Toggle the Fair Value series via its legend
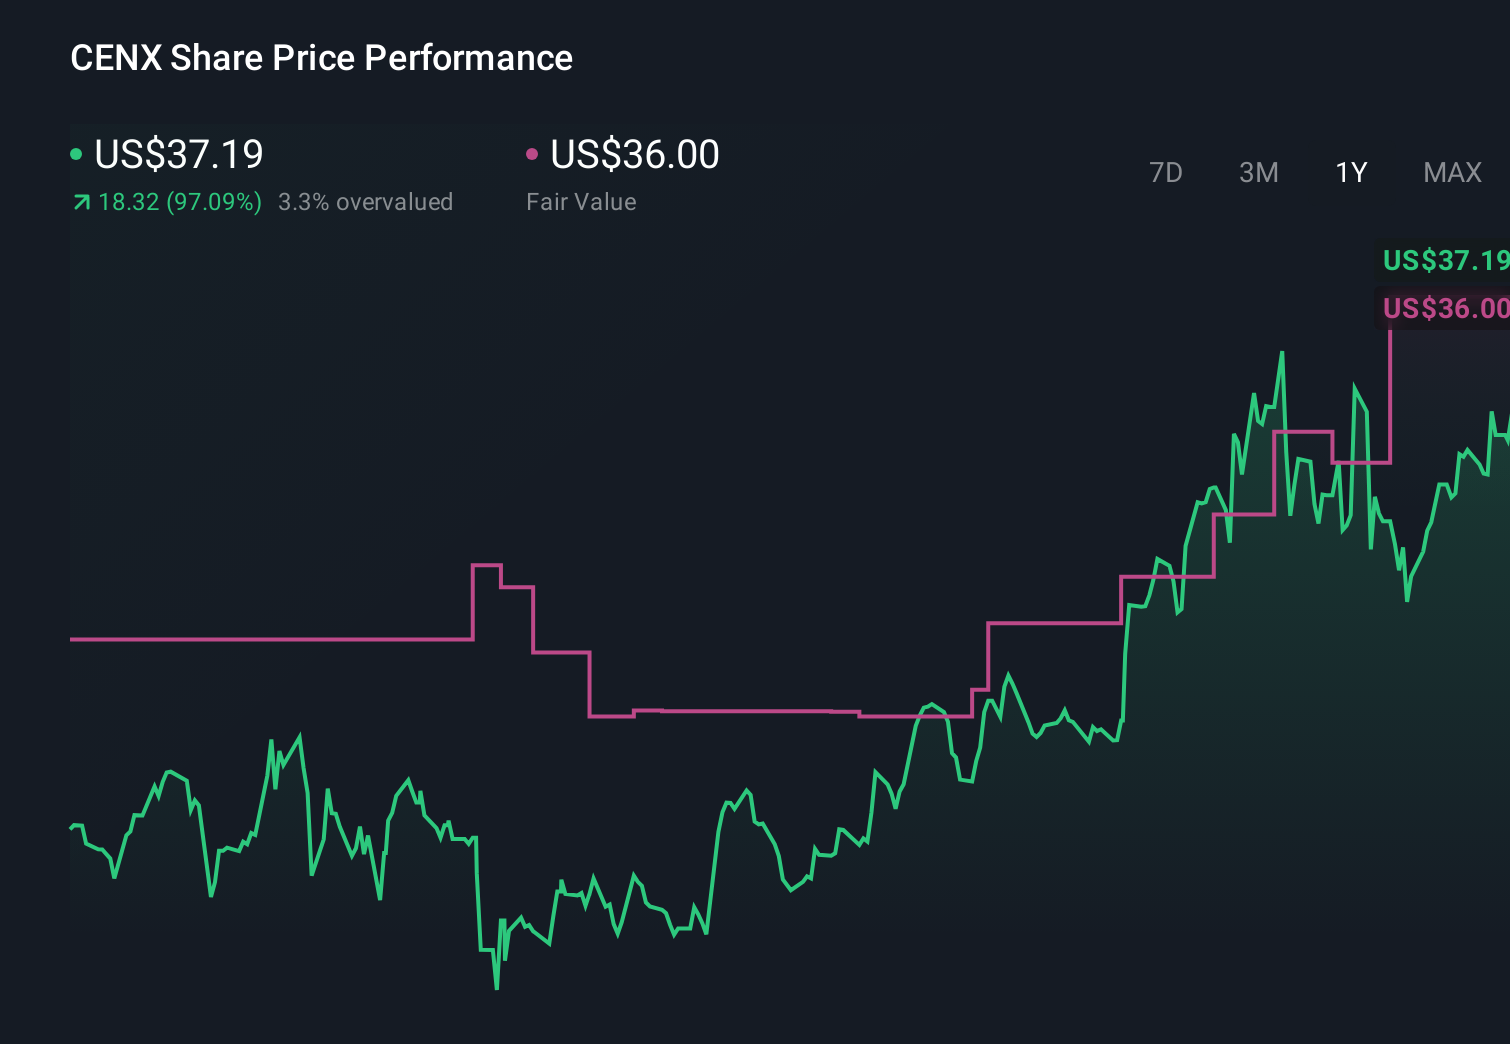Image resolution: width=1510 pixels, height=1044 pixels. coord(635,155)
